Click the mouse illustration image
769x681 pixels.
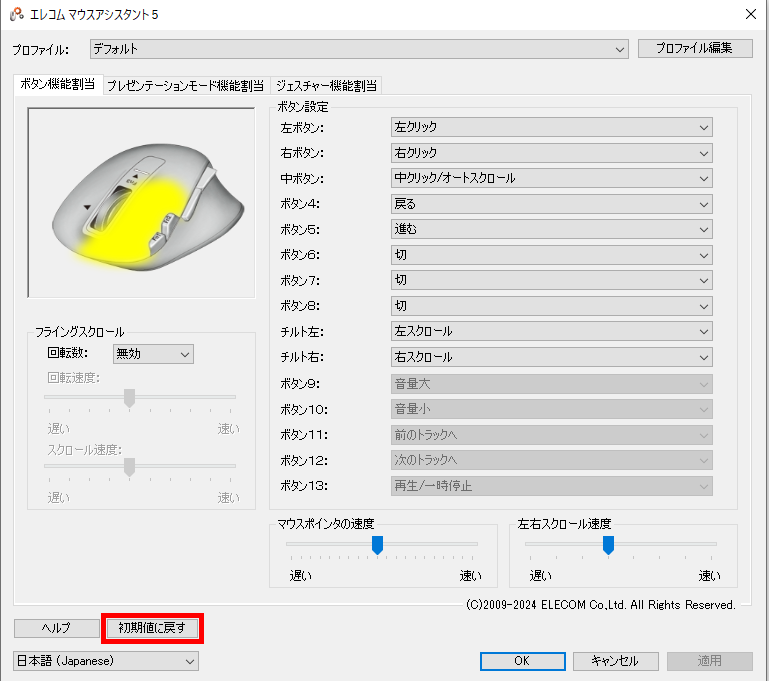tap(141, 202)
